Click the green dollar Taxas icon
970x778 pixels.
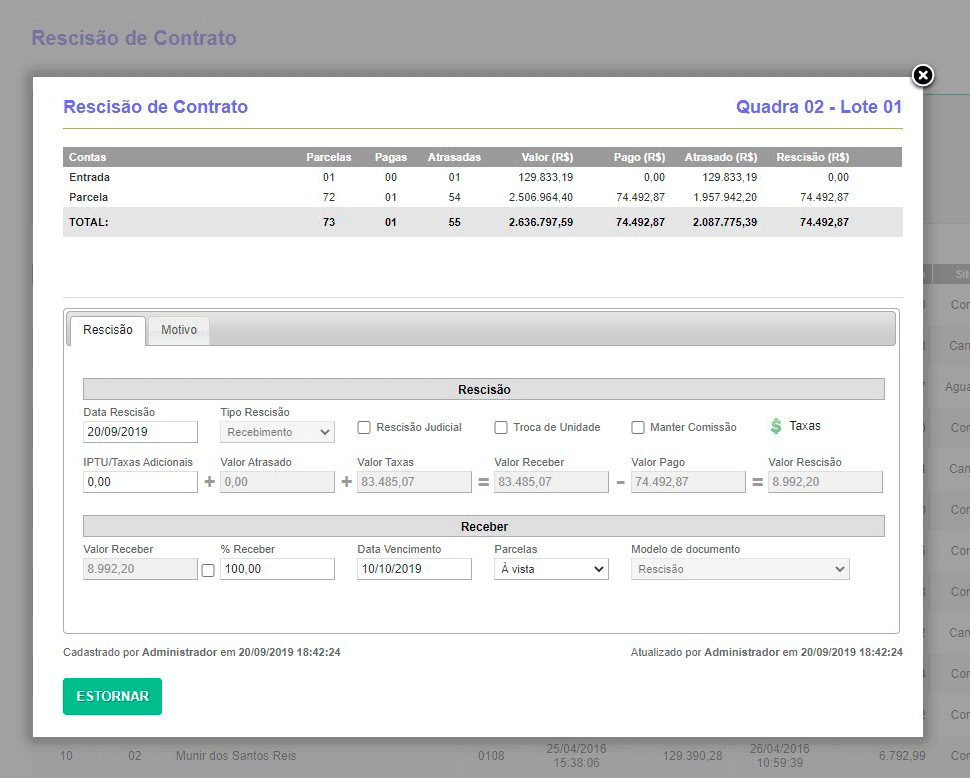click(795, 425)
